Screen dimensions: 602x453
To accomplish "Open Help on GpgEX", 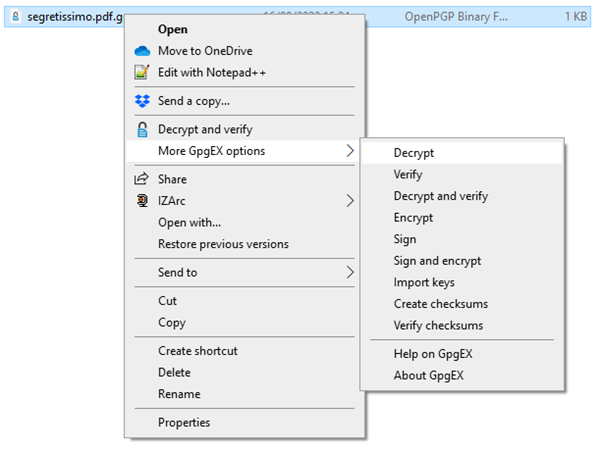I will 430,354.
